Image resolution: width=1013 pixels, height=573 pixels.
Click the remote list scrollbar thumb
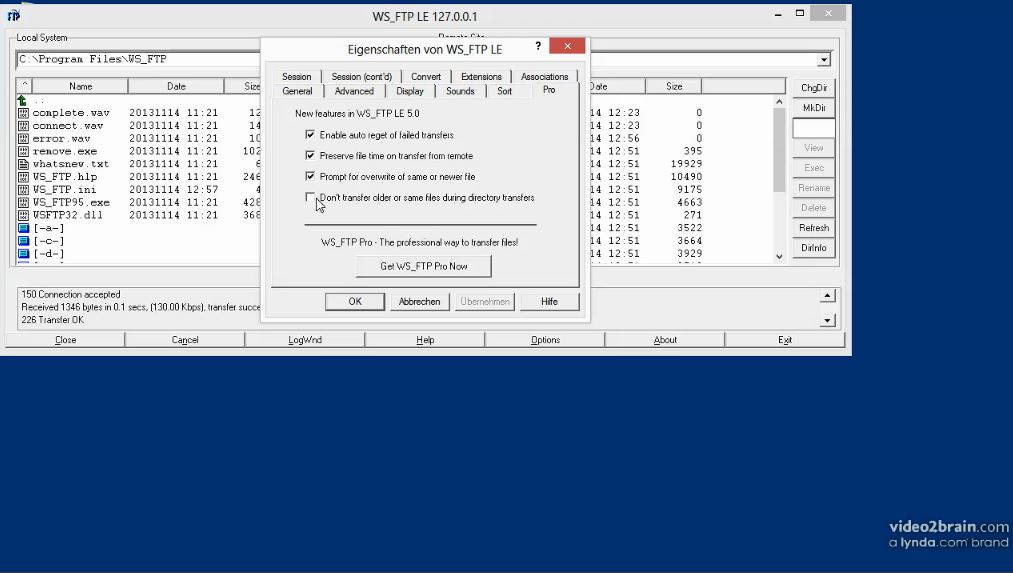click(779, 150)
